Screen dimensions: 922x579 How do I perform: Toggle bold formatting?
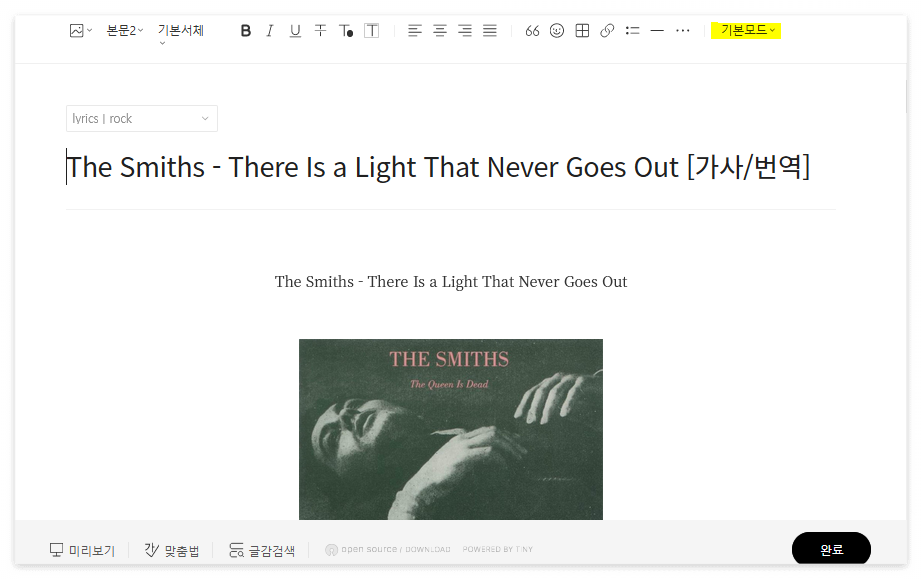(x=246, y=31)
